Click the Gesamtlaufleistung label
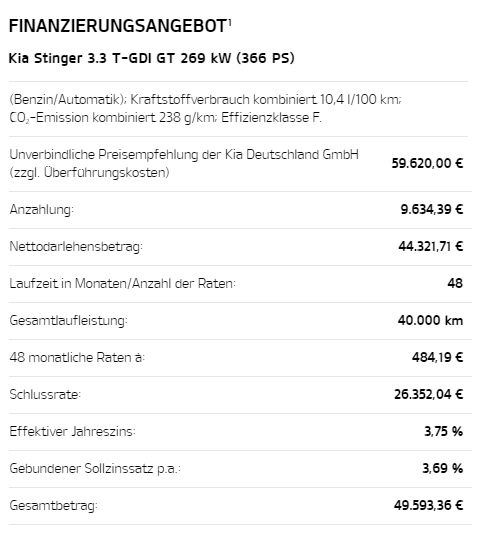This screenshot has height=537, width=482. pos(69,321)
